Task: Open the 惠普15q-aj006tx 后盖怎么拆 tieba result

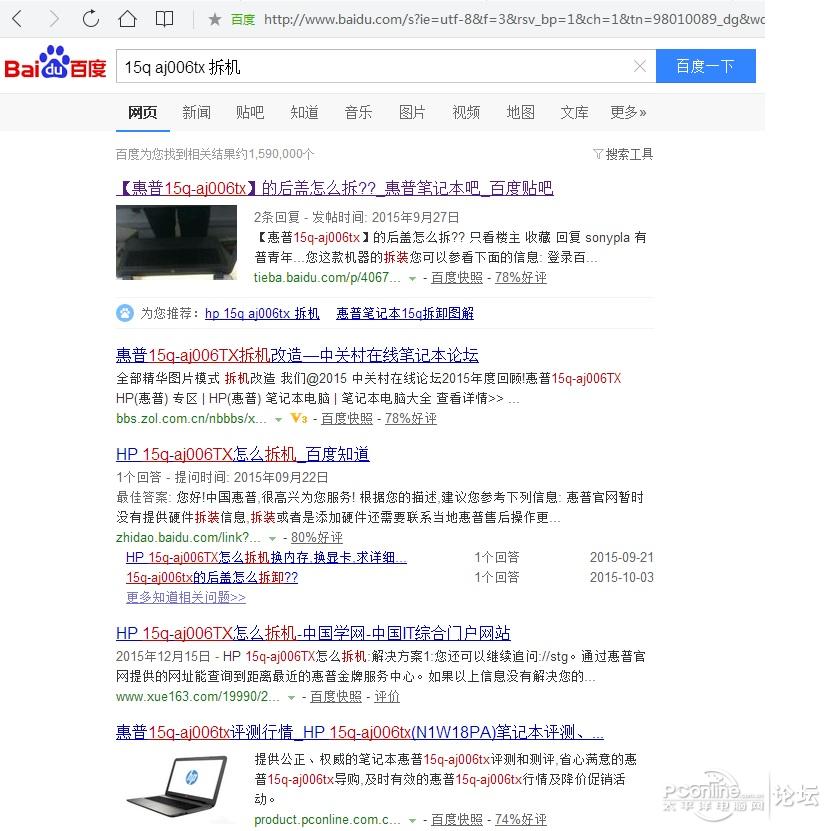Action: coord(335,188)
